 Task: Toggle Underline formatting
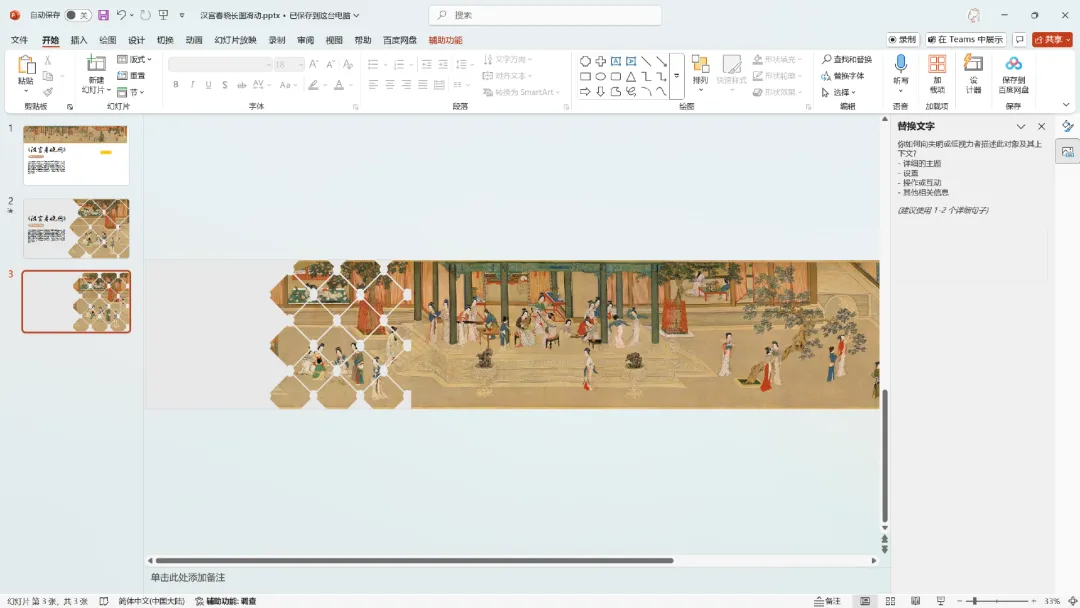209,85
